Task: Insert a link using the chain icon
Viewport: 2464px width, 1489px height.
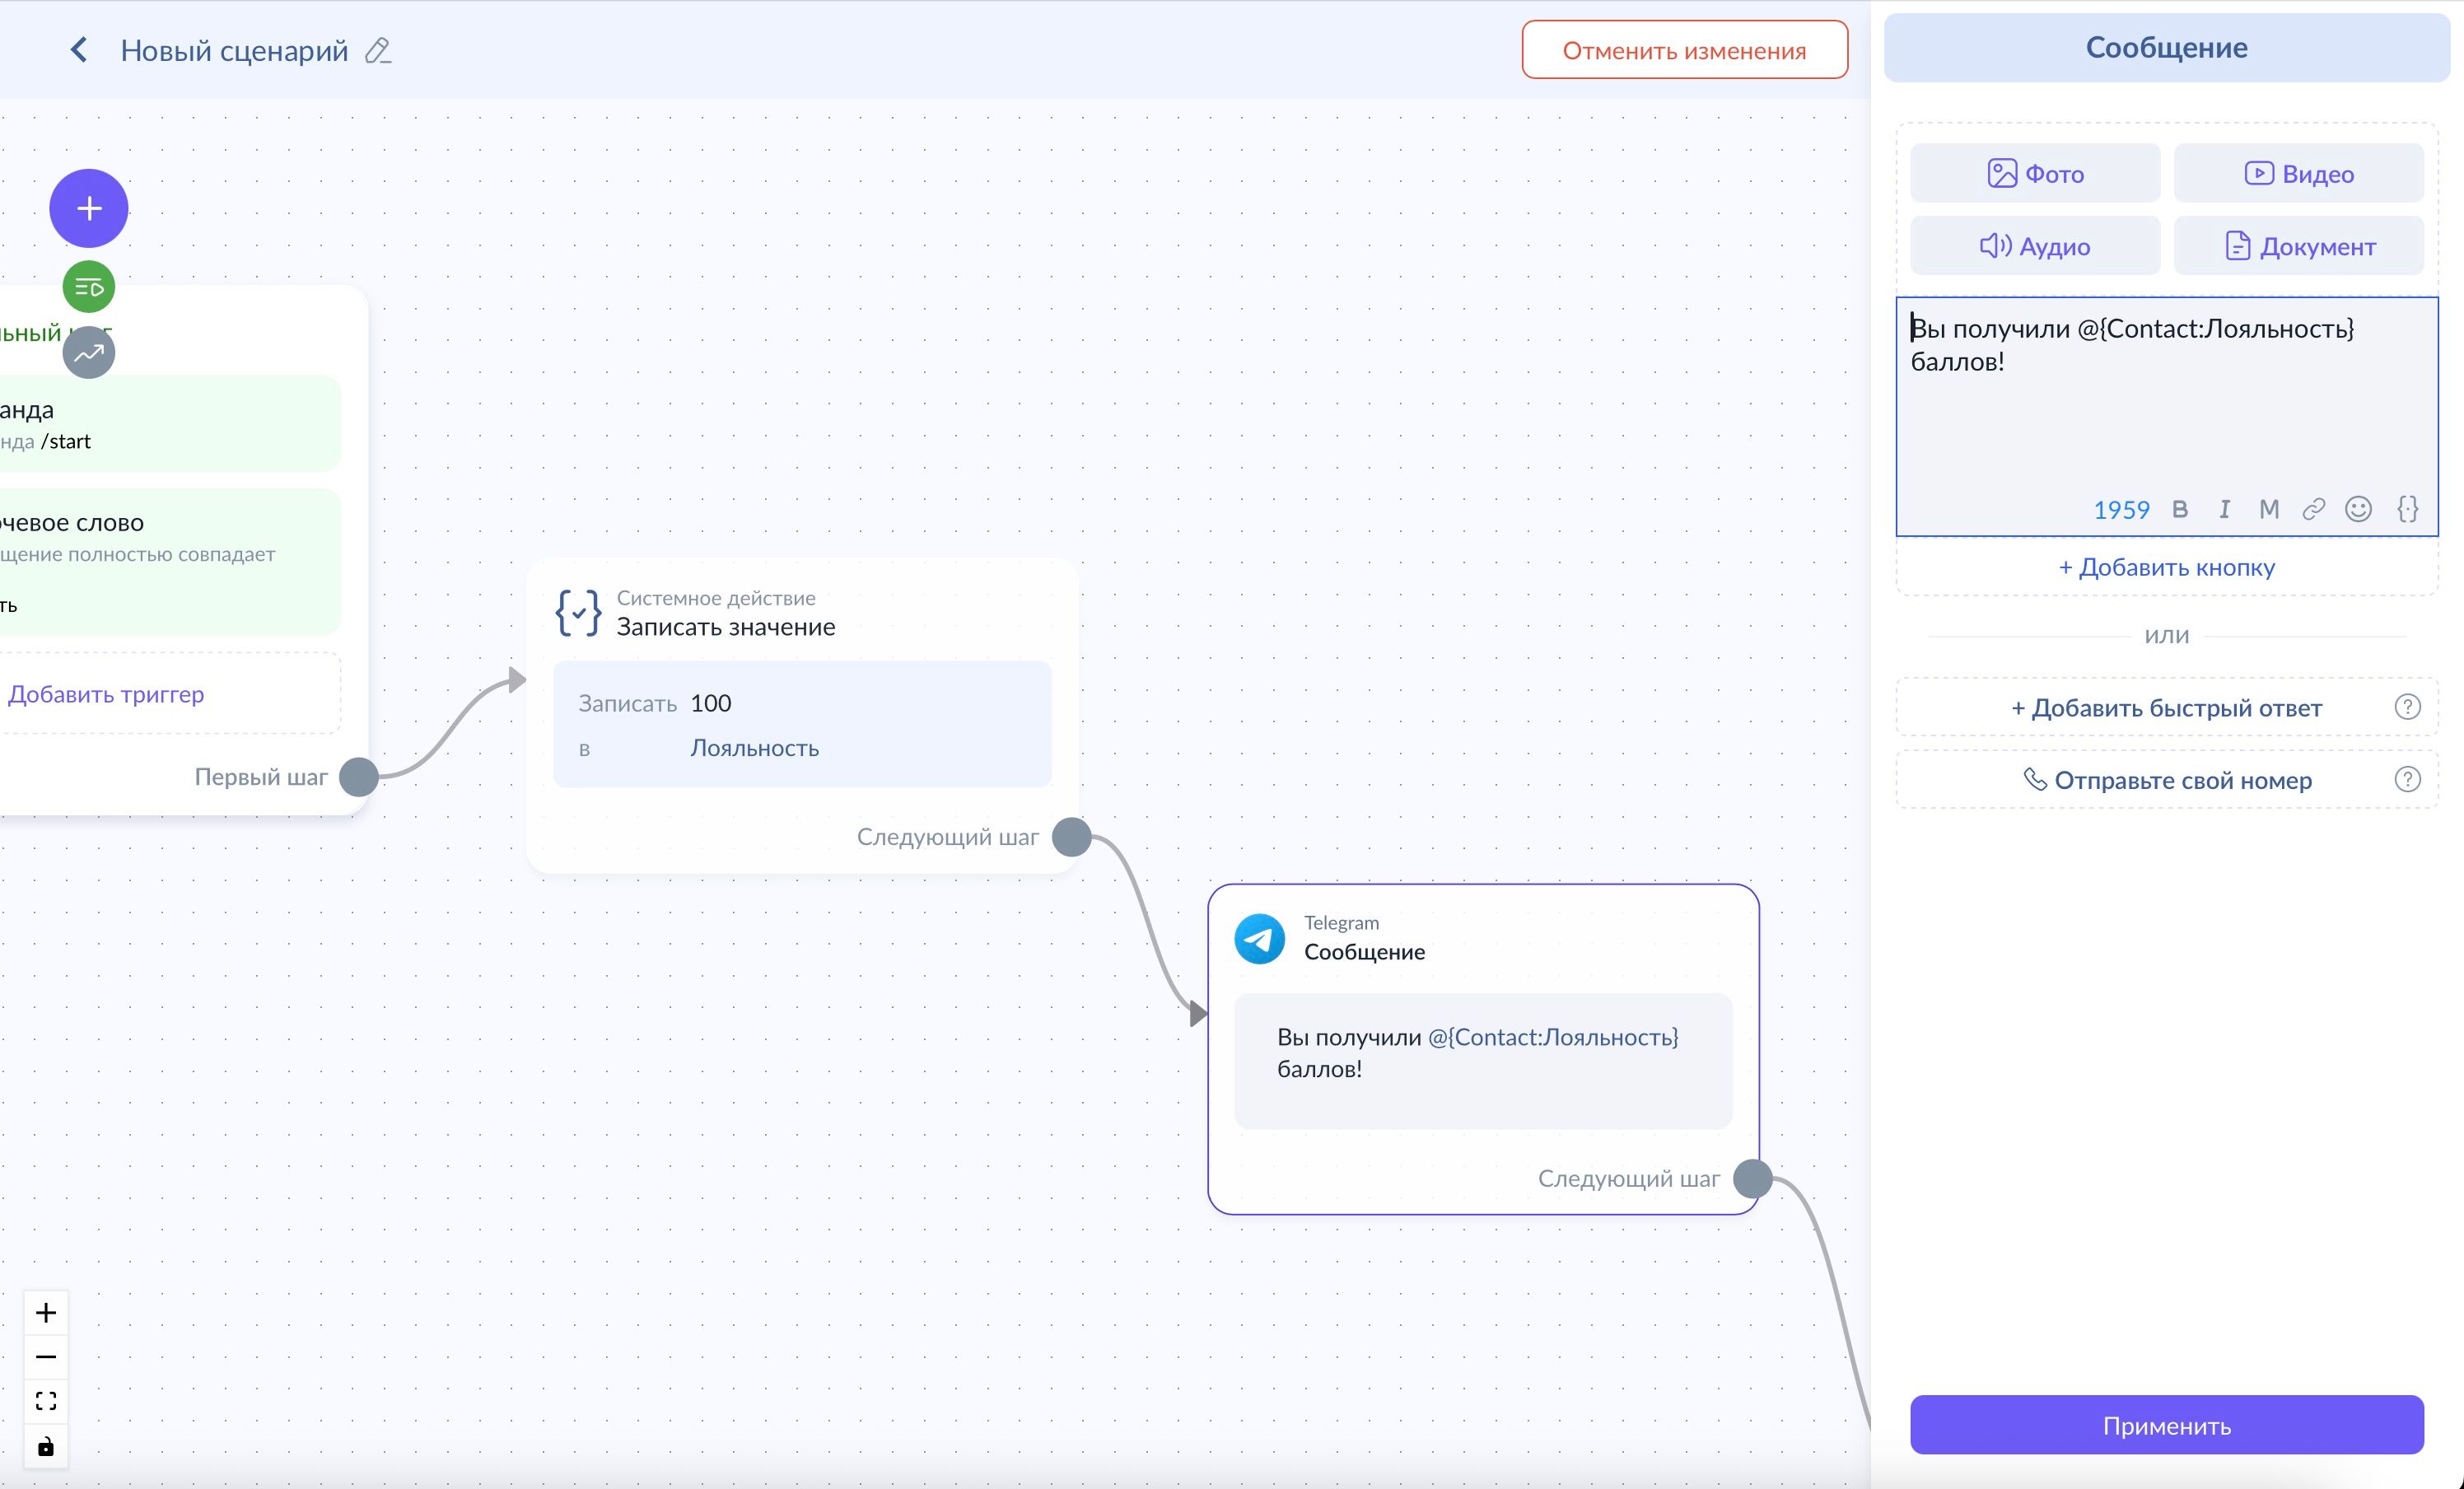Action: [x=2313, y=509]
